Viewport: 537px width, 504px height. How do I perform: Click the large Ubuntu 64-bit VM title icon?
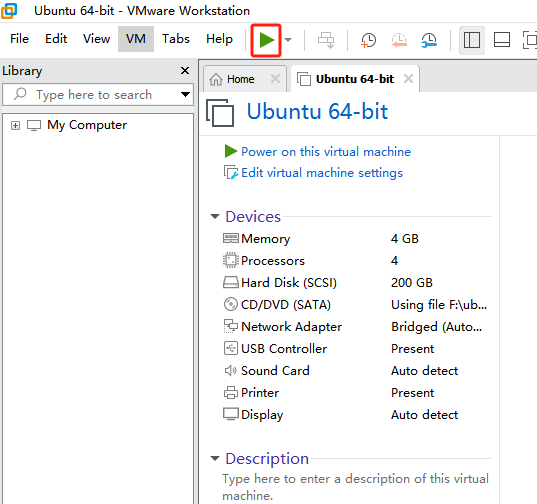(x=220, y=113)
